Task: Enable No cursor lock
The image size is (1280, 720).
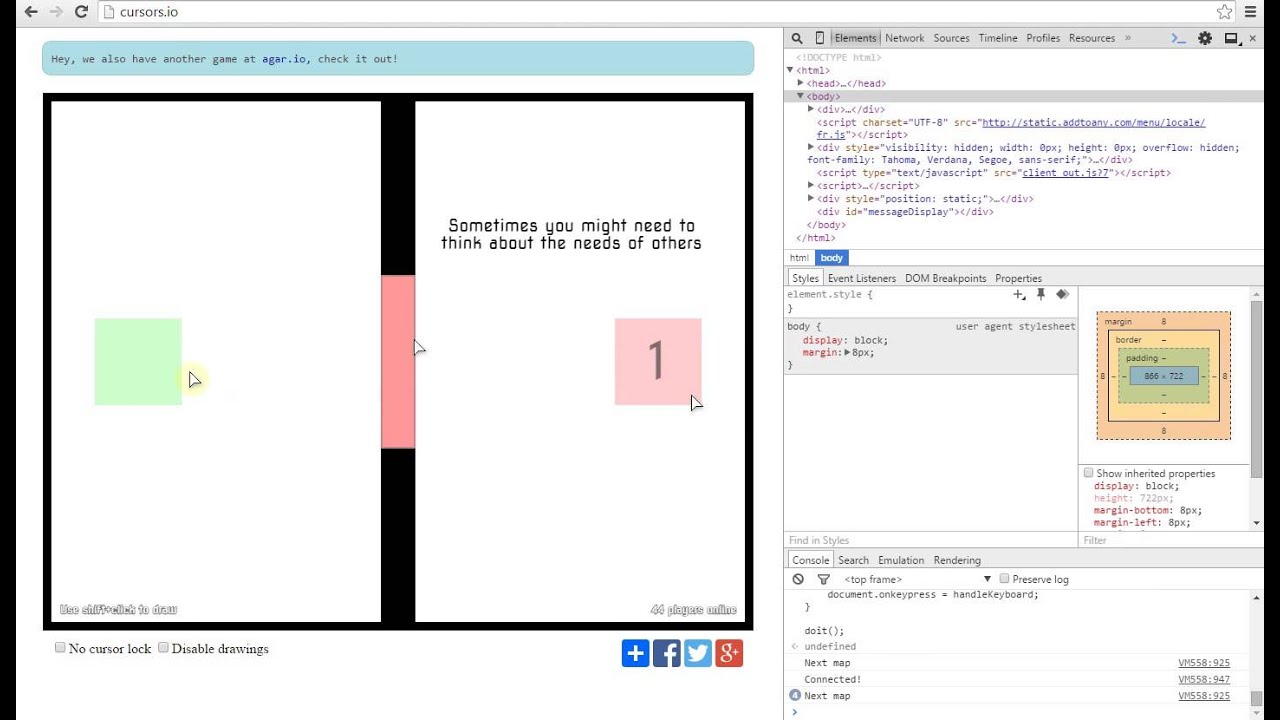Action: 60,648
